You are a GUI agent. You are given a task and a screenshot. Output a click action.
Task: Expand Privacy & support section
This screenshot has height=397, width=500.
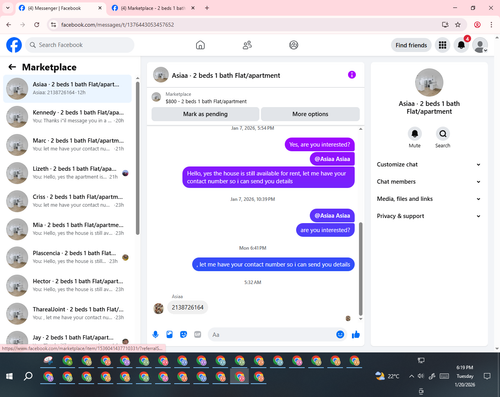pyautogui.click(x=429, y=216)
